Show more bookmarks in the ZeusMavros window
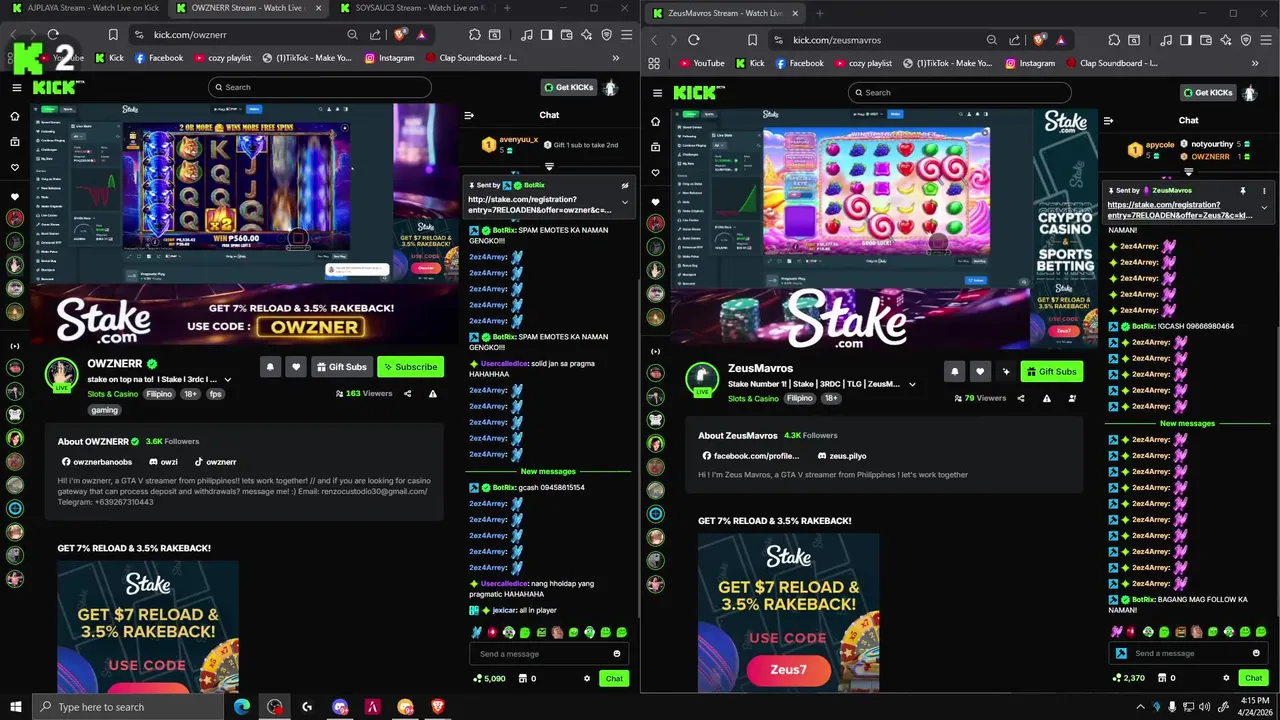Screen dimensions: 1280x720 (x=1256, y=63)
